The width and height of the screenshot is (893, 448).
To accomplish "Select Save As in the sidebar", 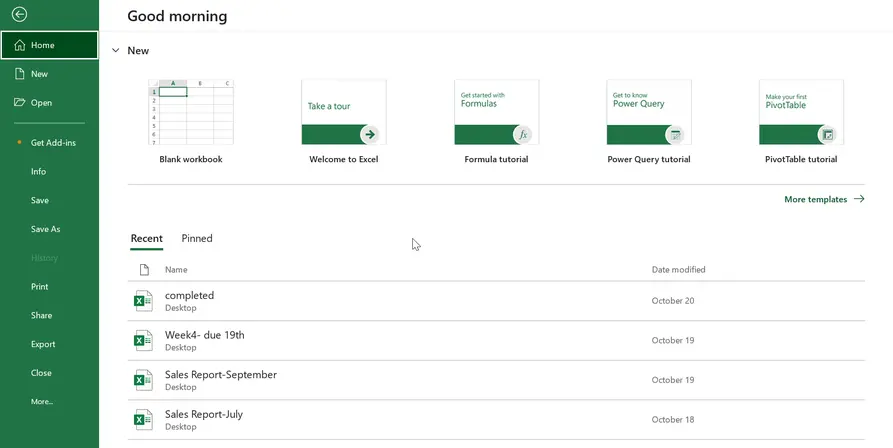I will click(x=46, y=229).
